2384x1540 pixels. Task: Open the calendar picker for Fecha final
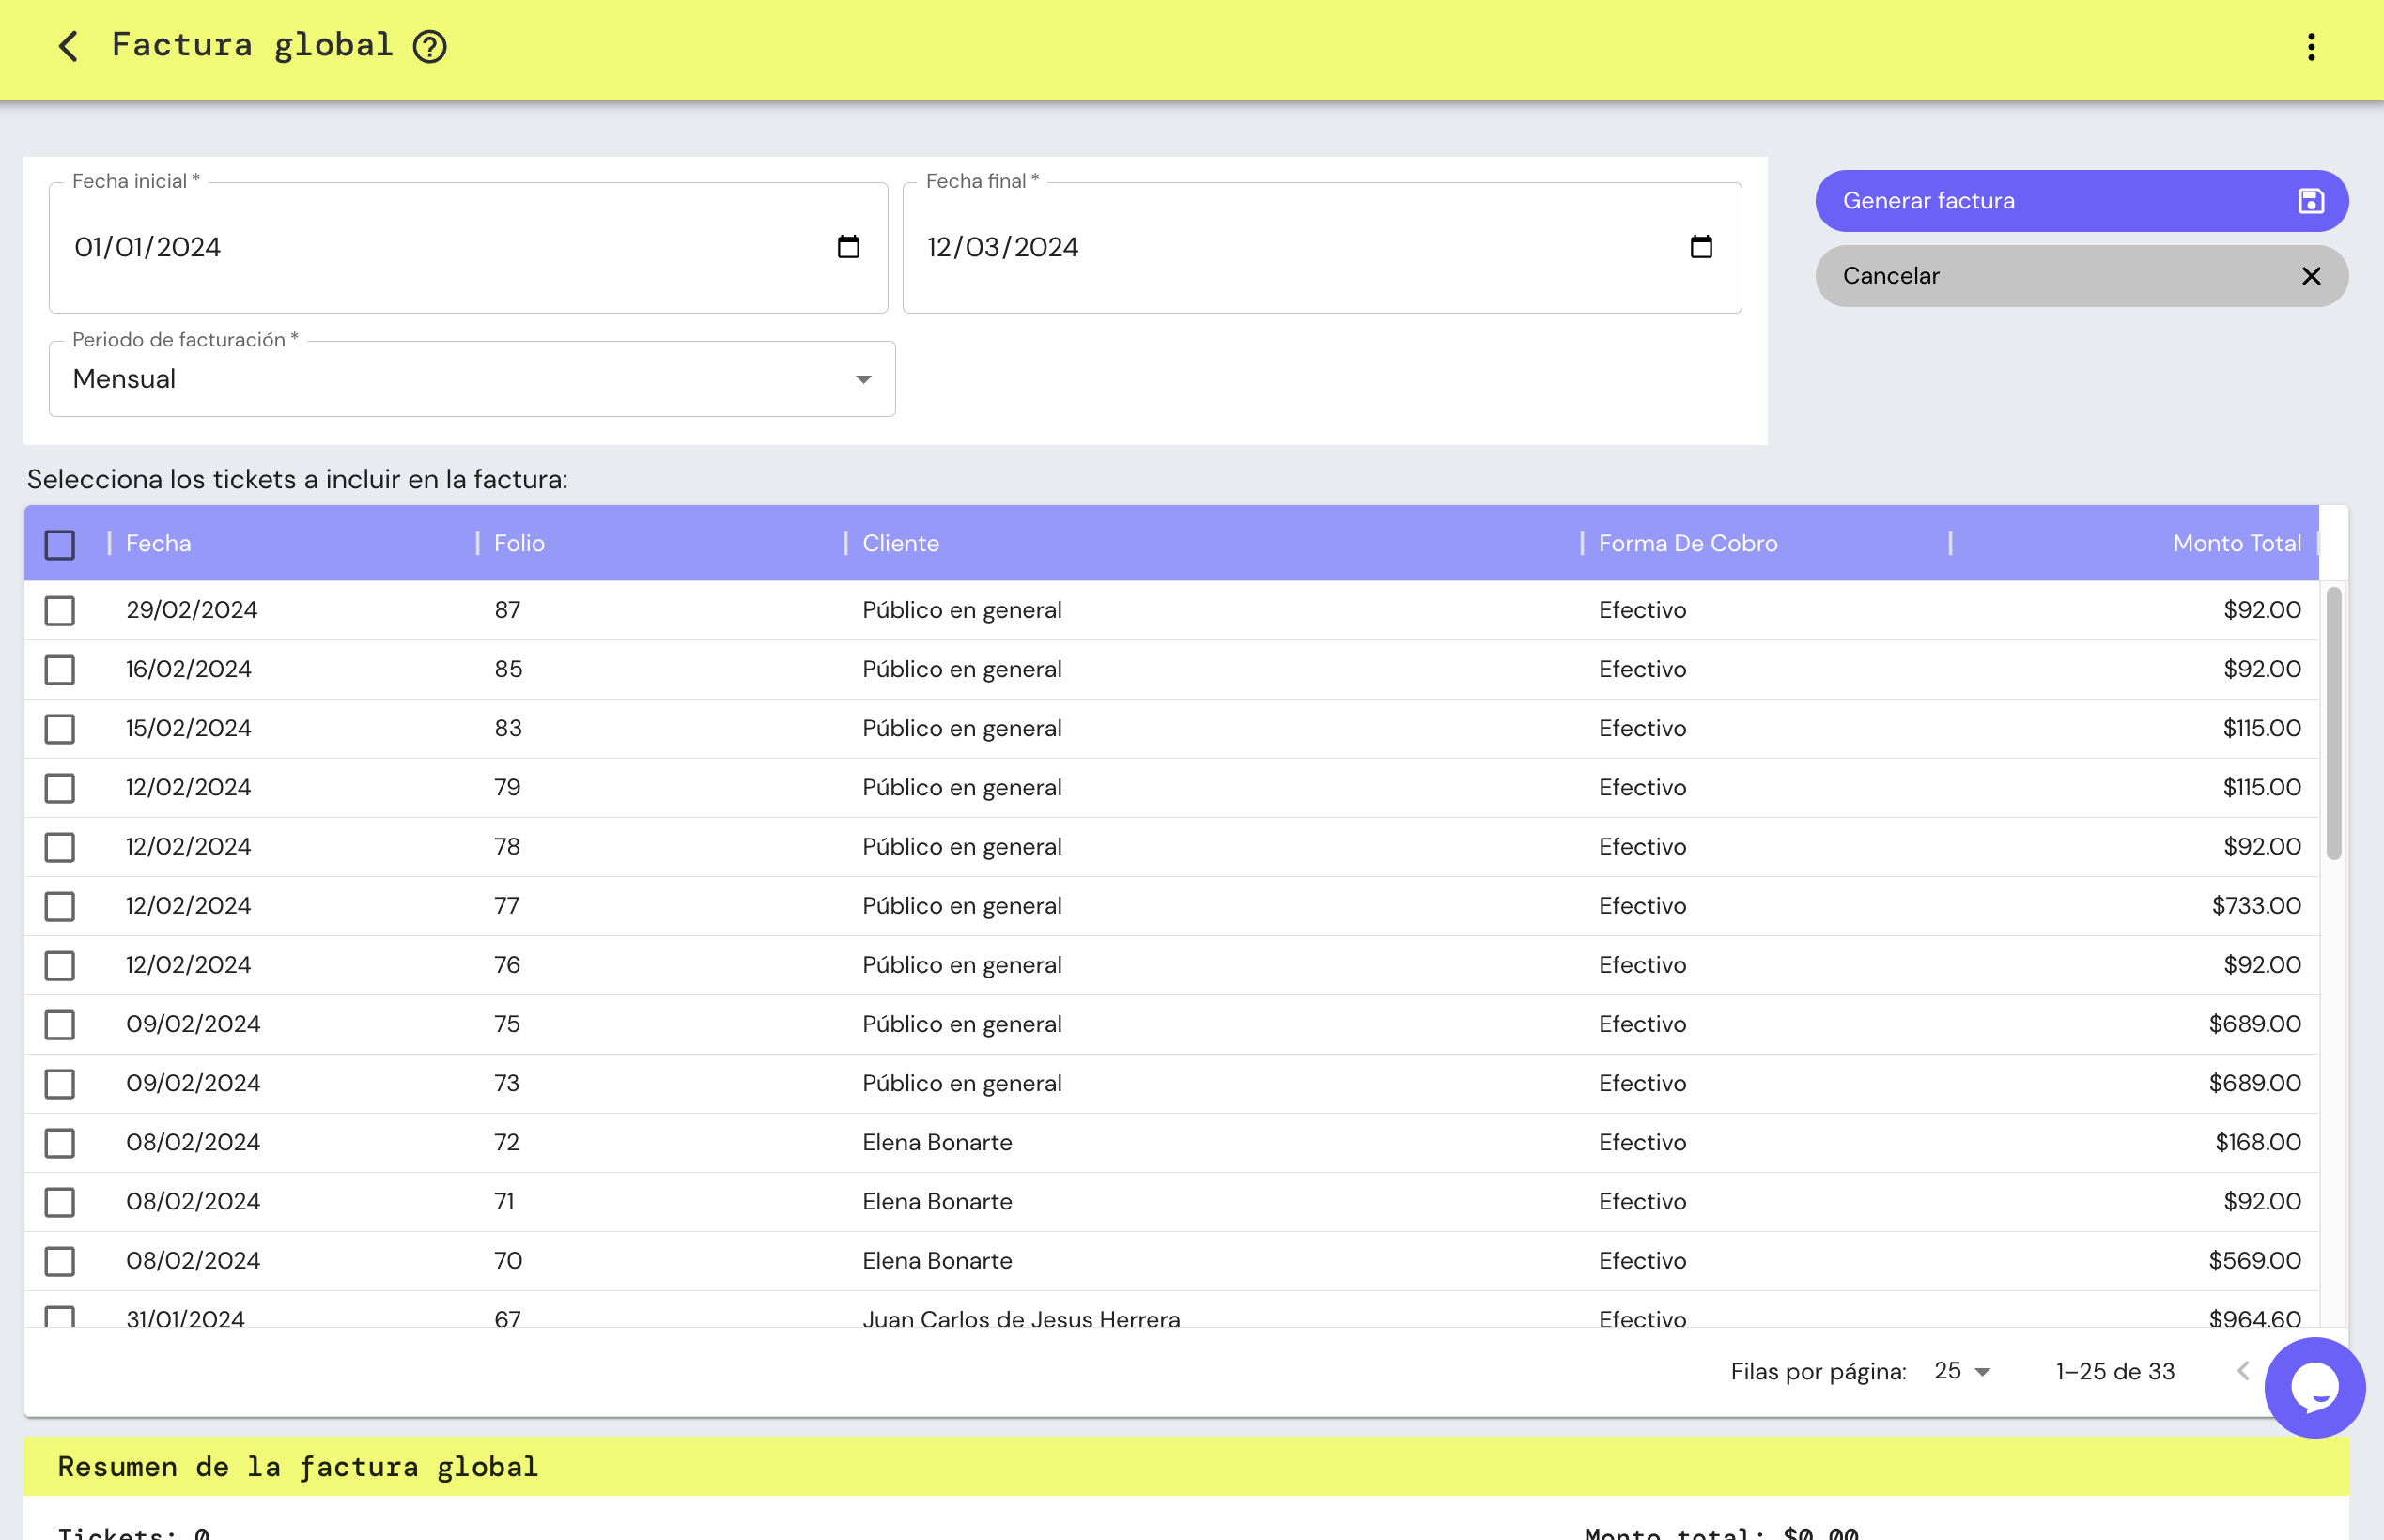(x=1703, y=246)
